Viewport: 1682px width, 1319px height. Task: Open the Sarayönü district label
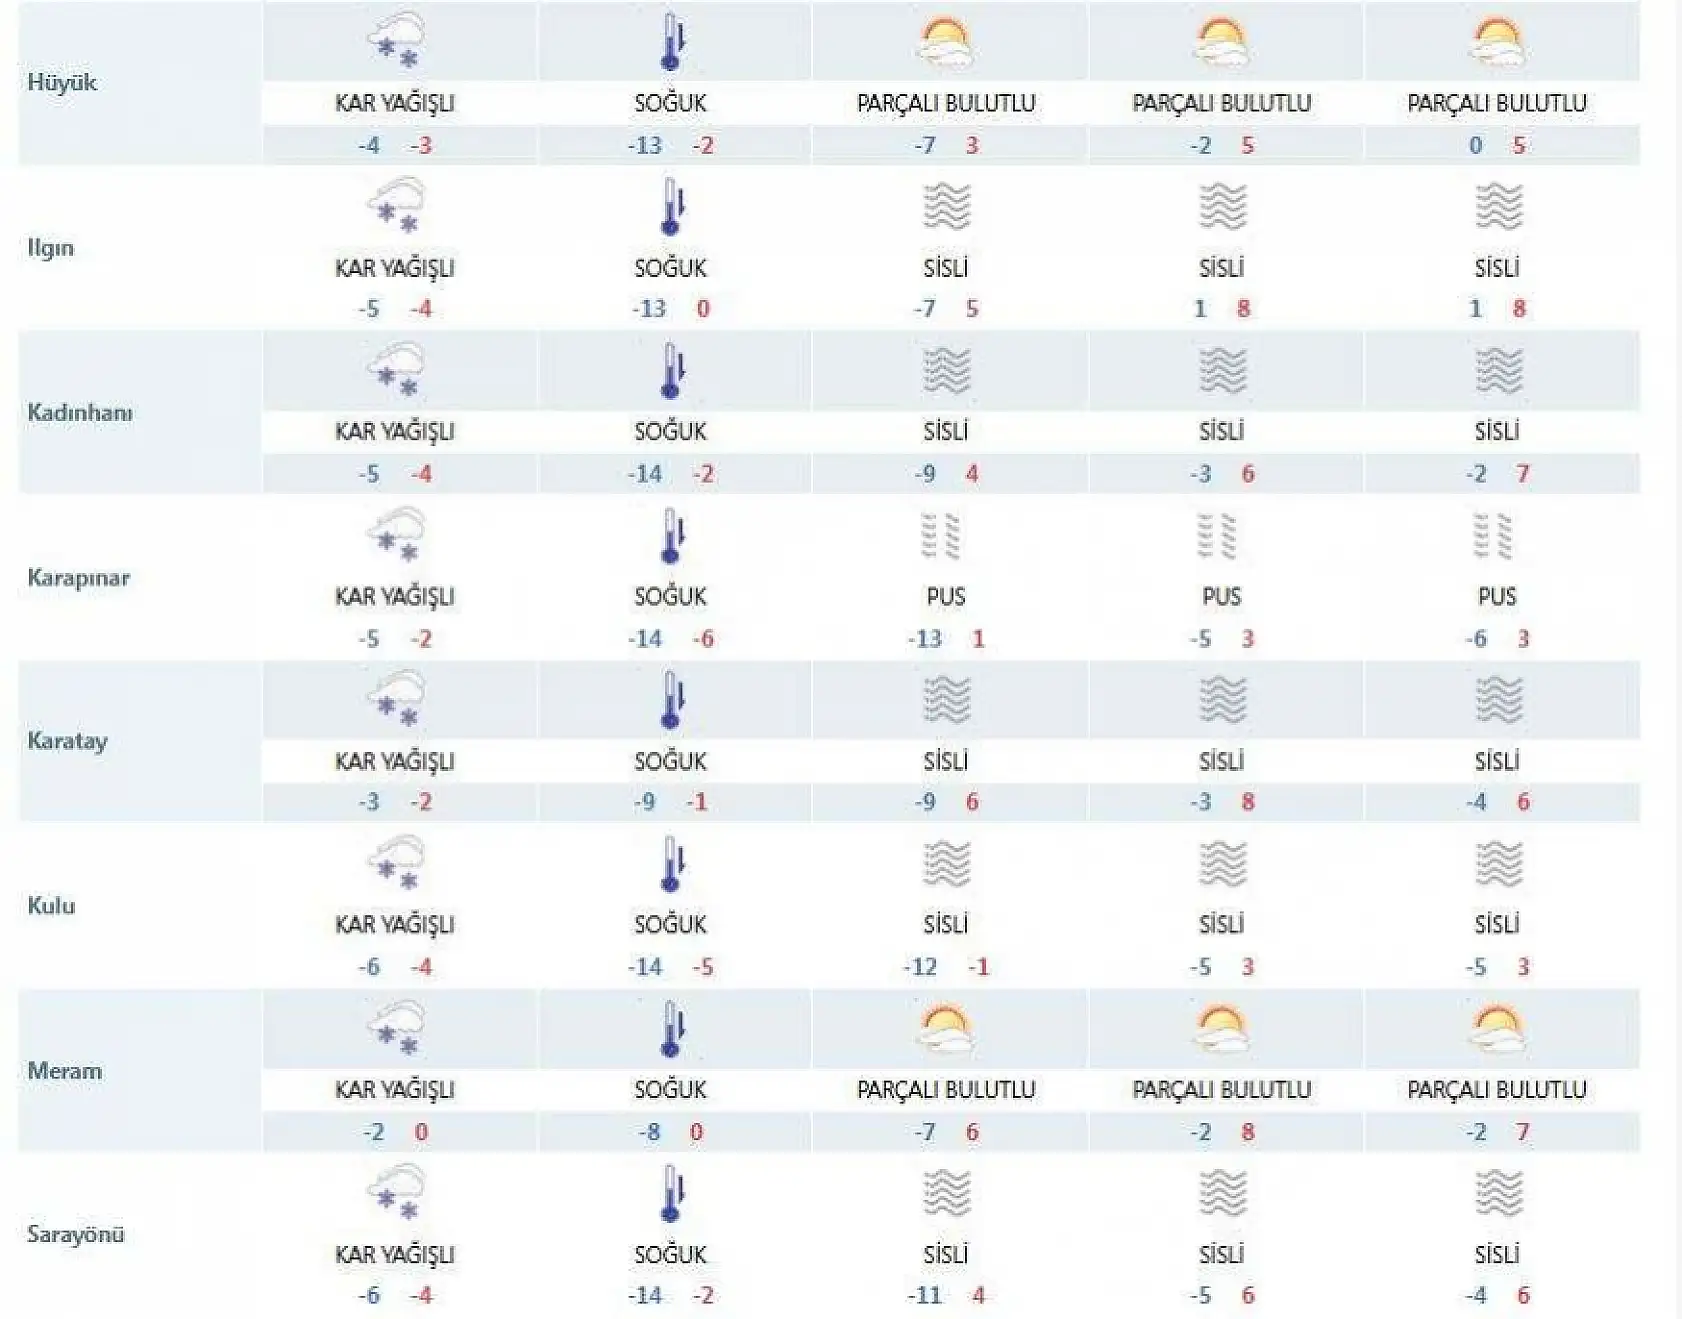coord(76,1235)
